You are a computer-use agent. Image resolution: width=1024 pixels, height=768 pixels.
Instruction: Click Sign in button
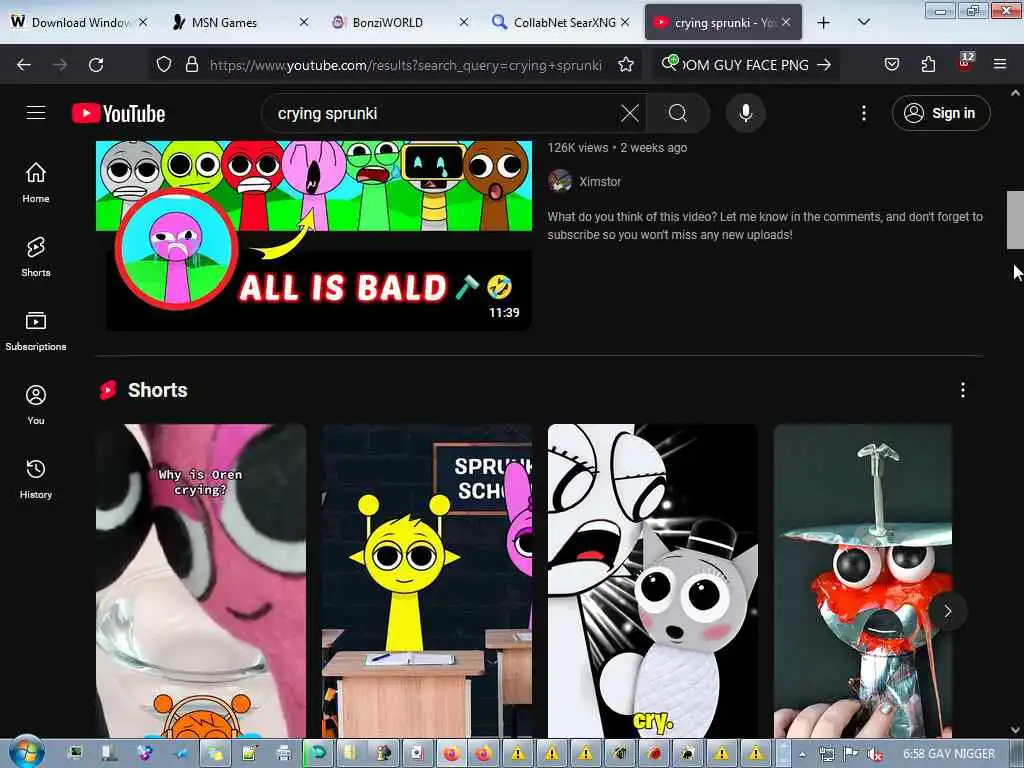click(x=940, y=113)
